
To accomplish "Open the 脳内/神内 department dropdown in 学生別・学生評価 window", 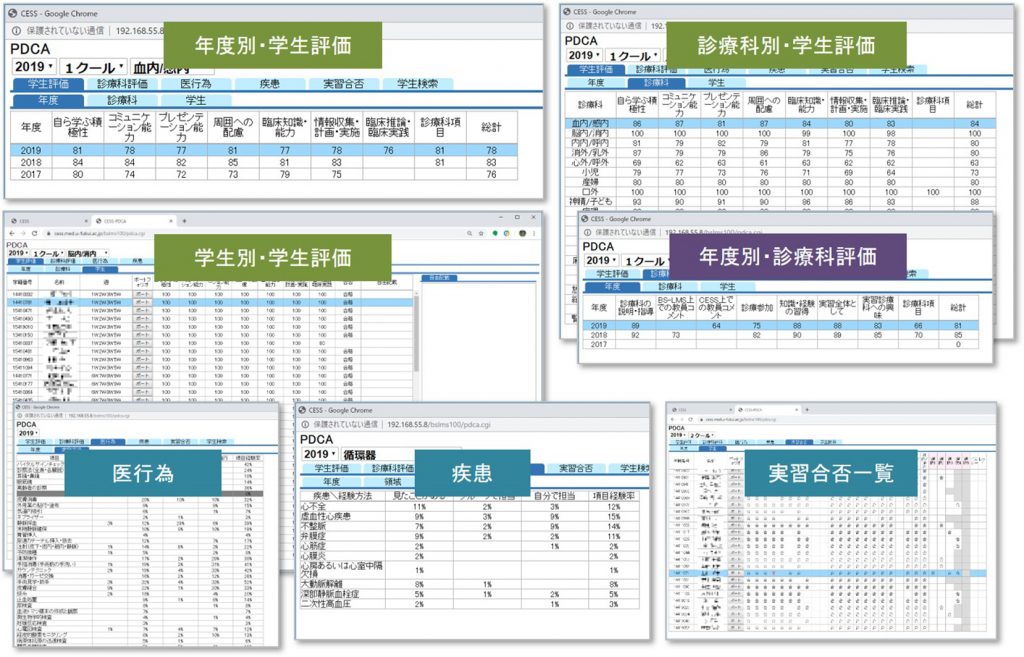I will coord(87,253).
